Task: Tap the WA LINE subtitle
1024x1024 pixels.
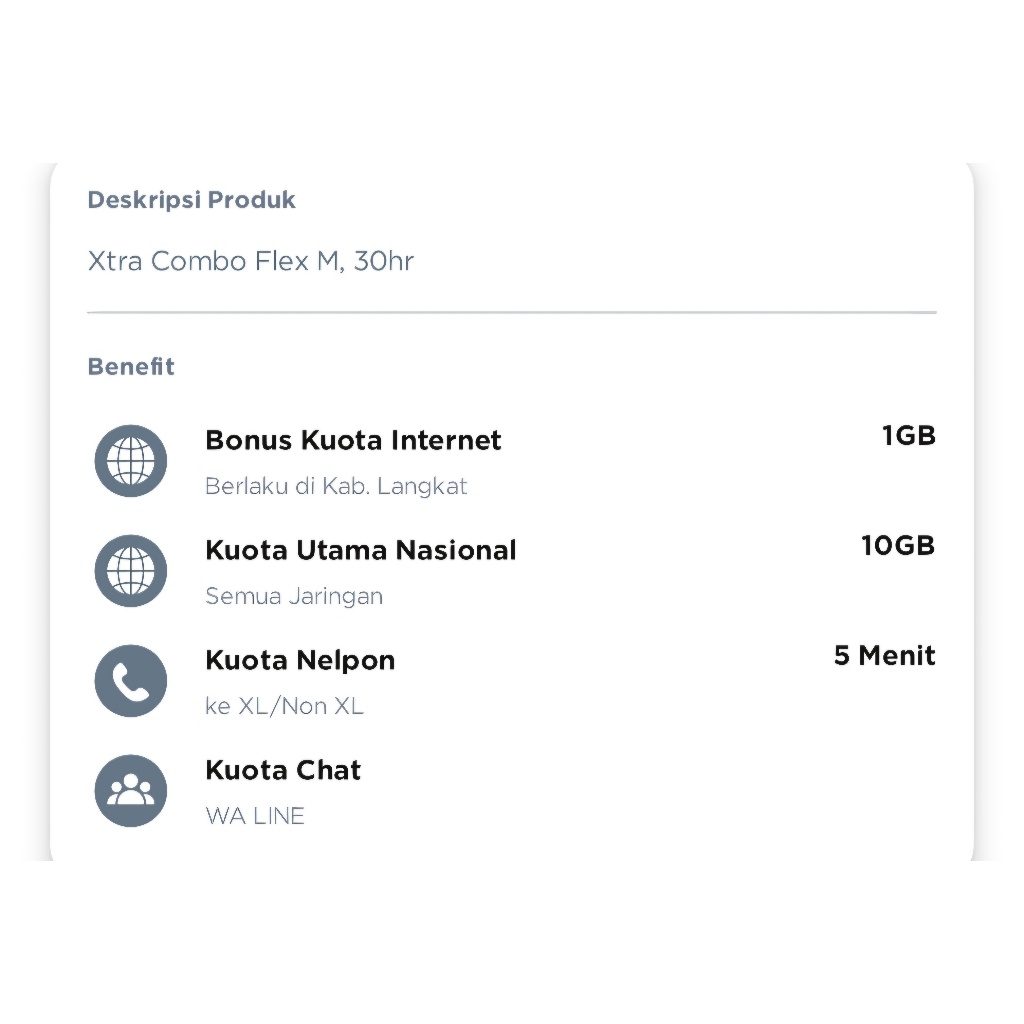Action: click(255, 816)
